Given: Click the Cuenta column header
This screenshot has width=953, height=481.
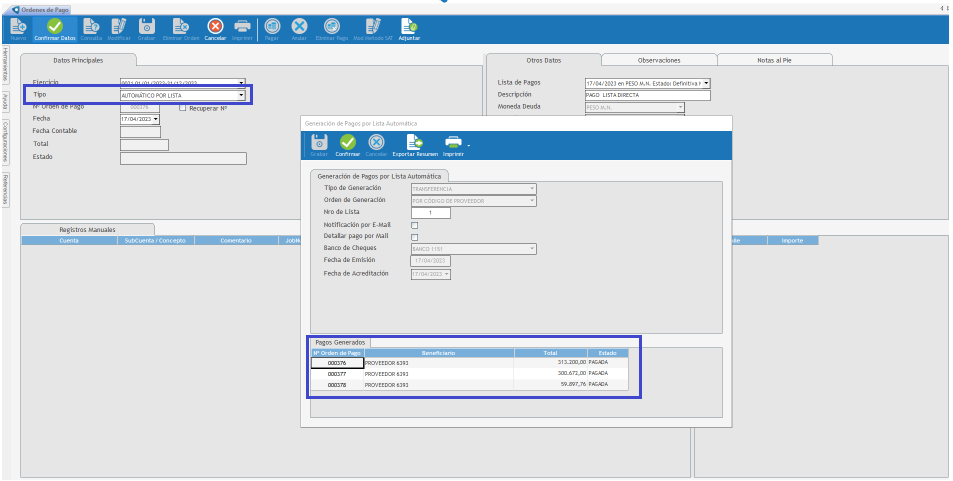Looking at the screenshot, I should 69,241.
